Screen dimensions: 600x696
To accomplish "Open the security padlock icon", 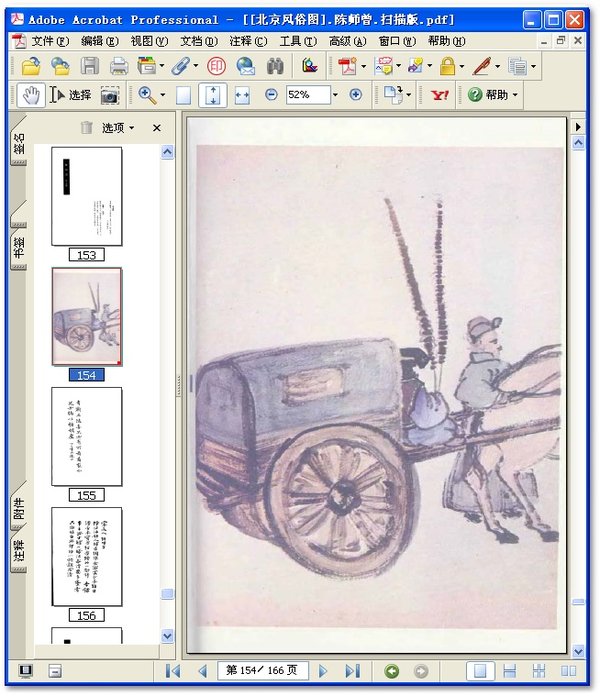I will tap(447, 67).
